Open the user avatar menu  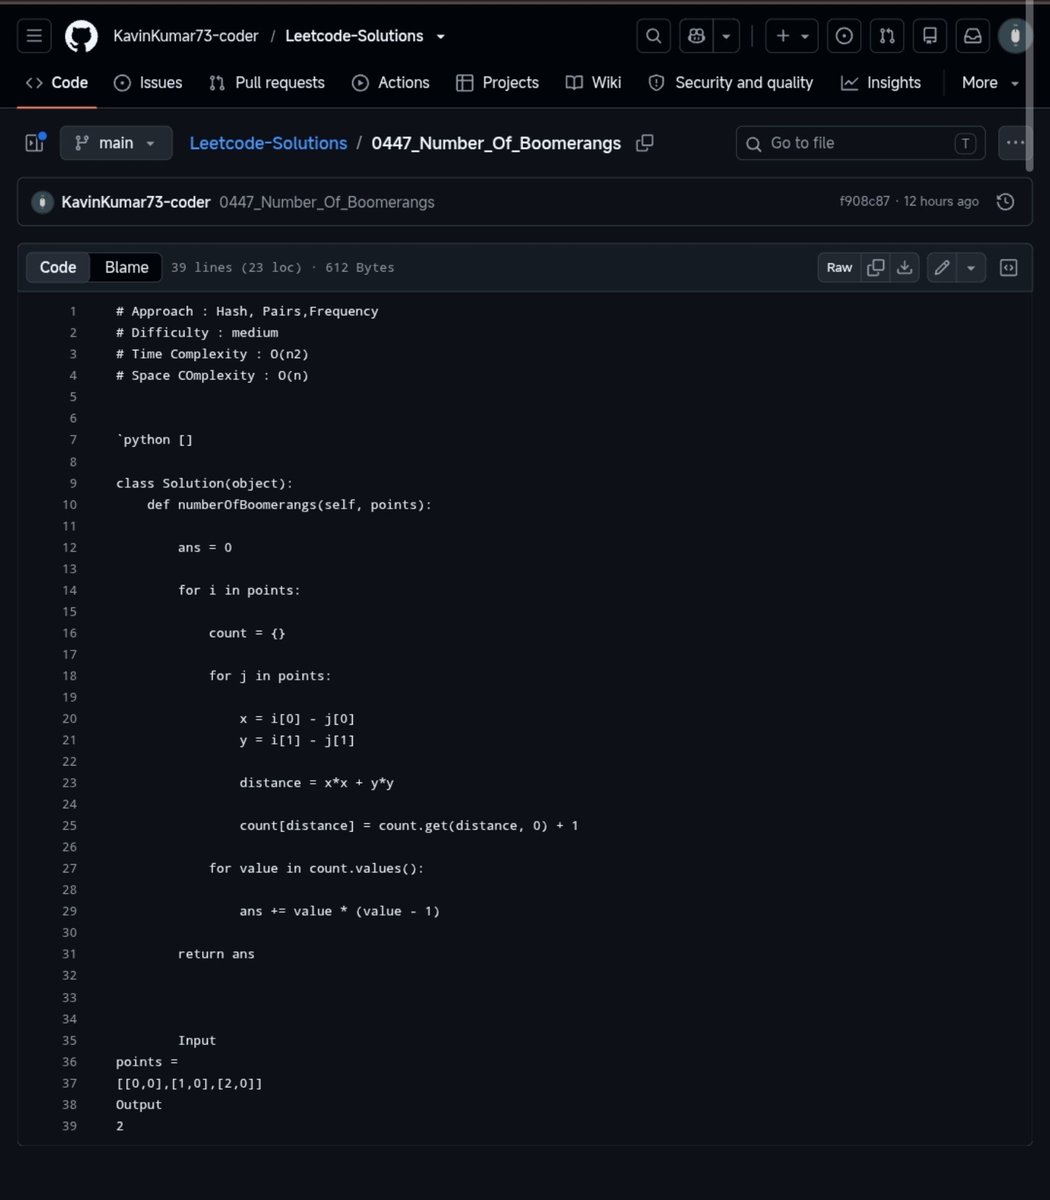tap(1015, 36)
